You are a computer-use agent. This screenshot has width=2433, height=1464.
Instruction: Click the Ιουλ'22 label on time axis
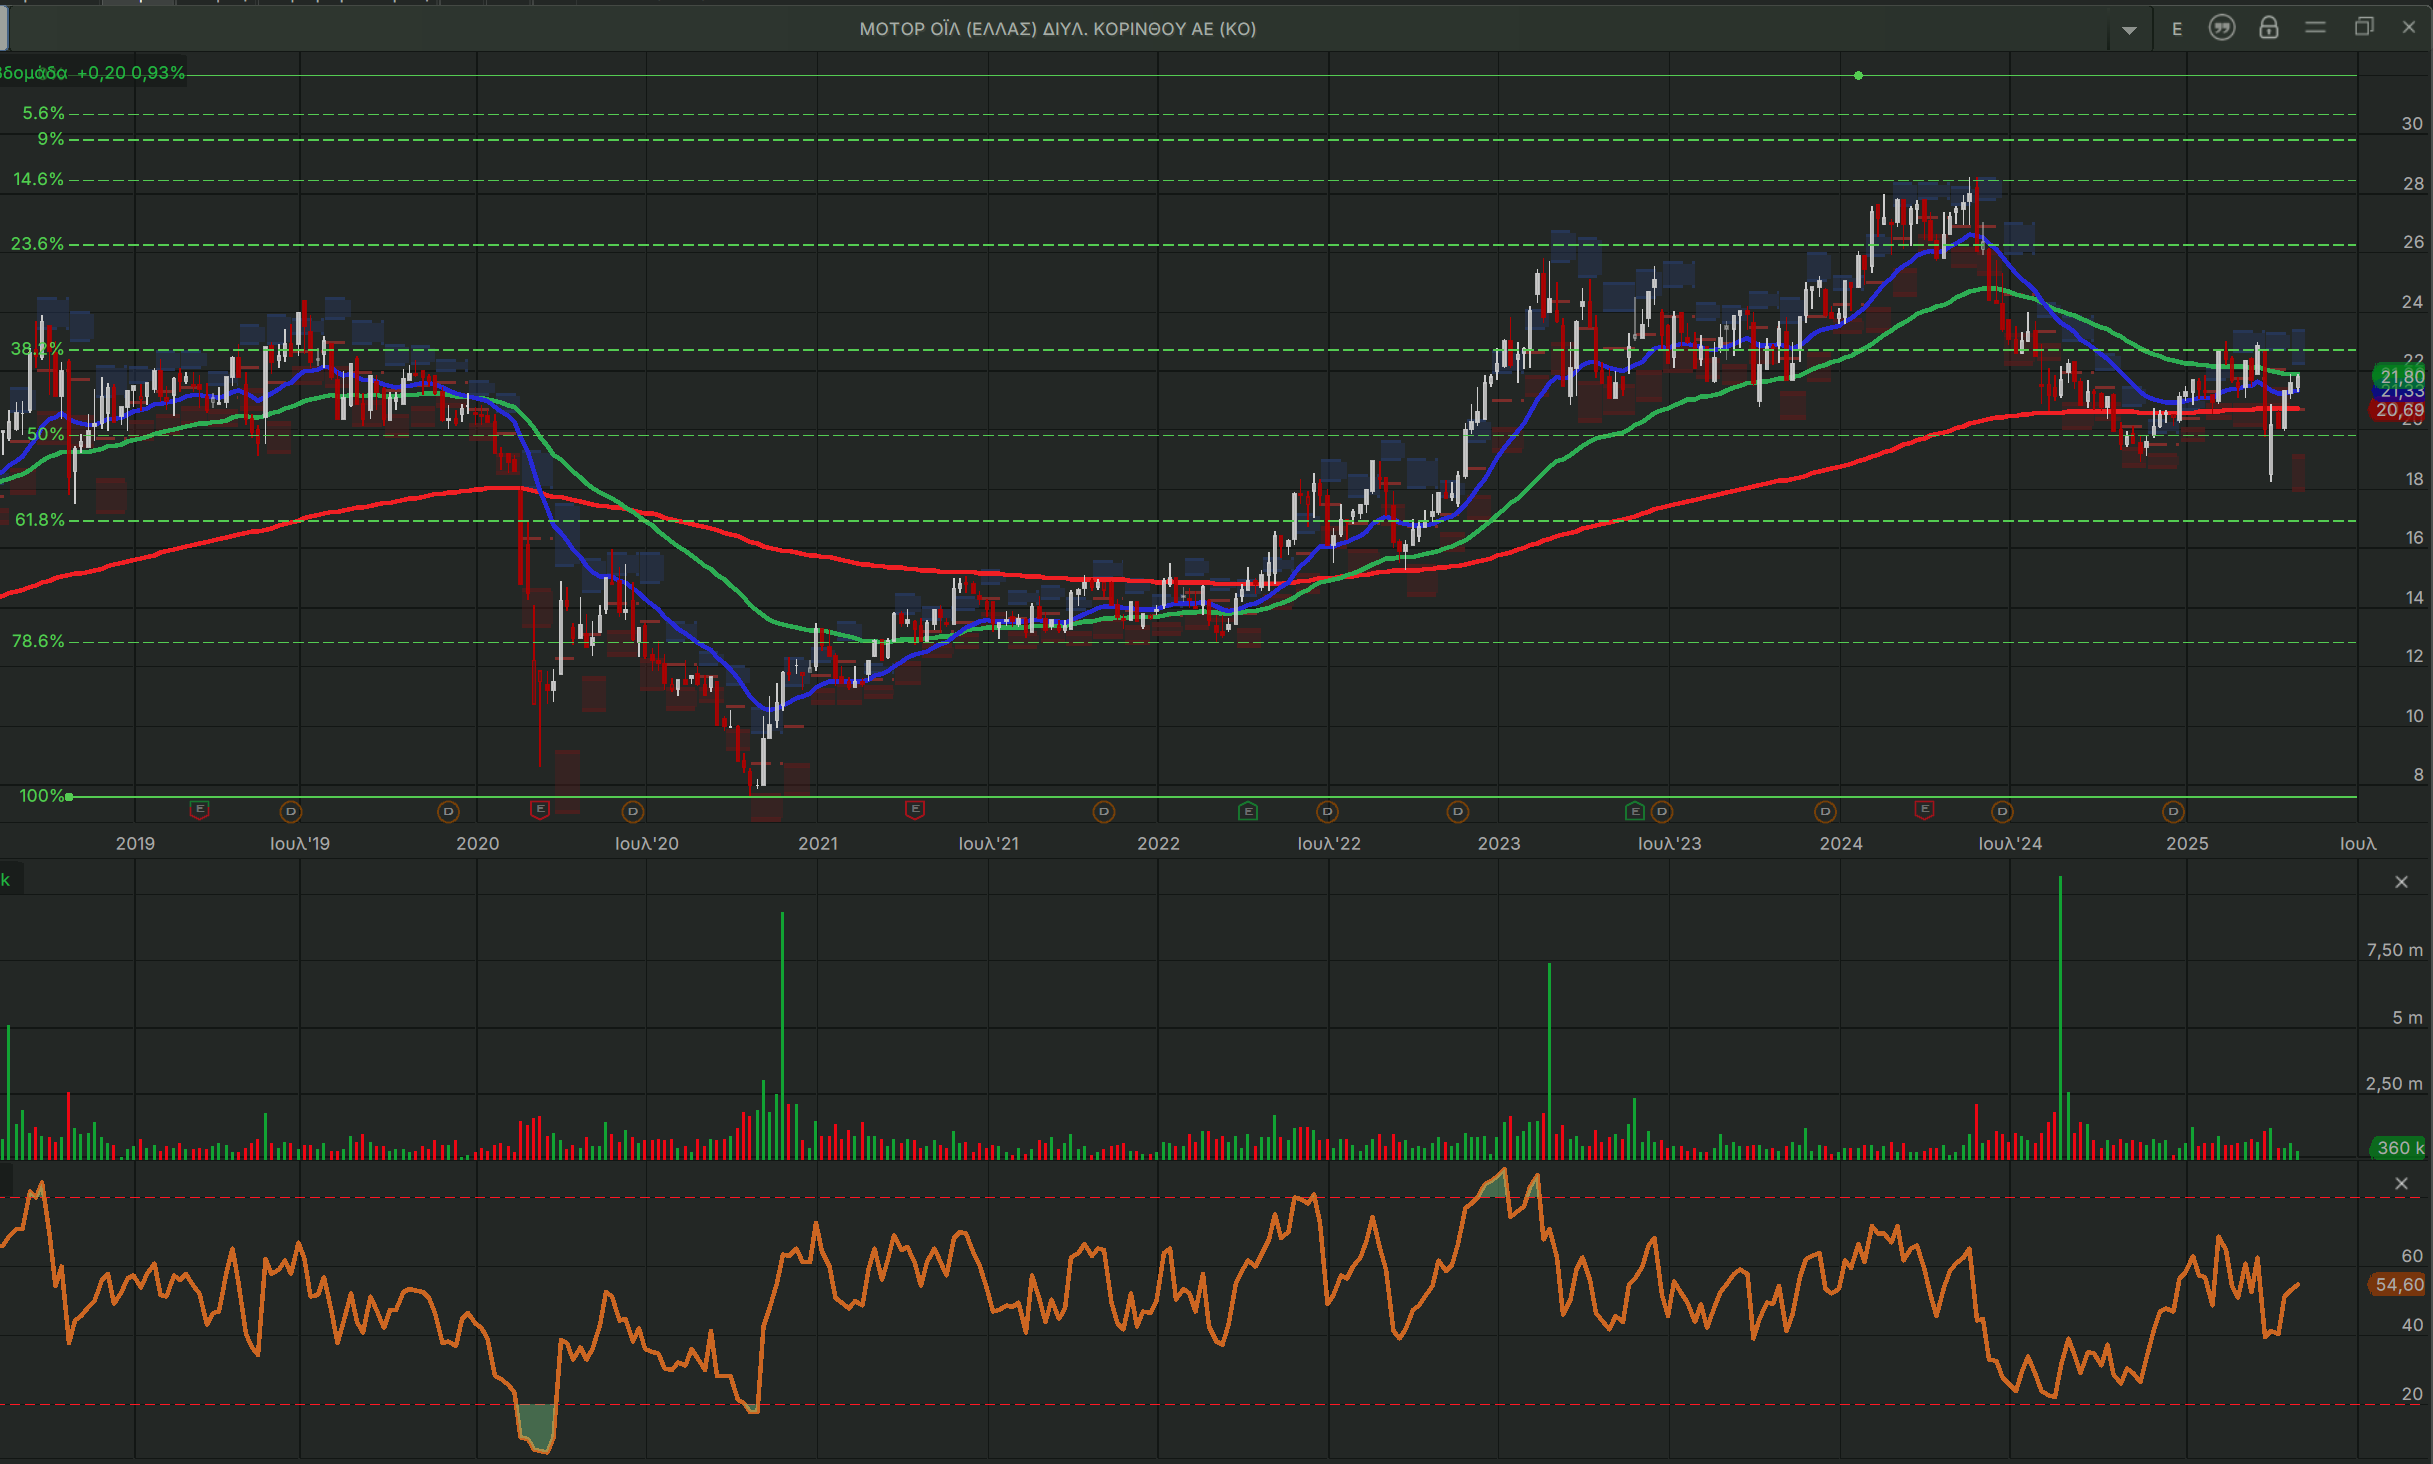click(1329, 844)
